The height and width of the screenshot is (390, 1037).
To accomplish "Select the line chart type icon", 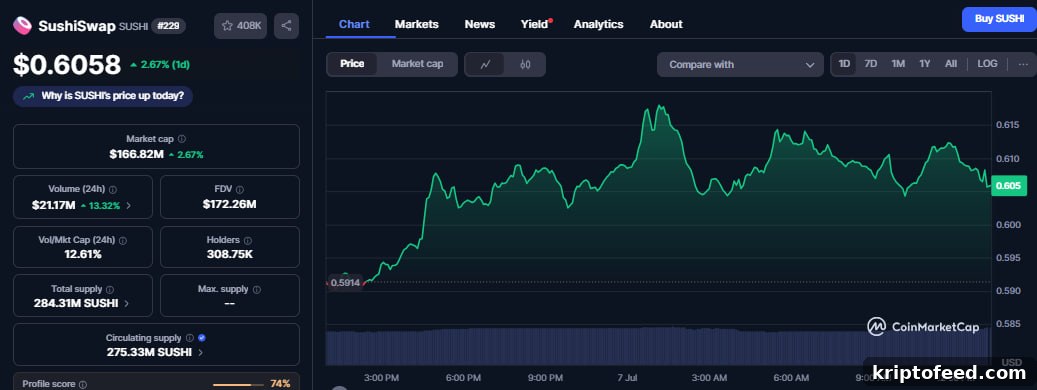I will coord(485,64).
